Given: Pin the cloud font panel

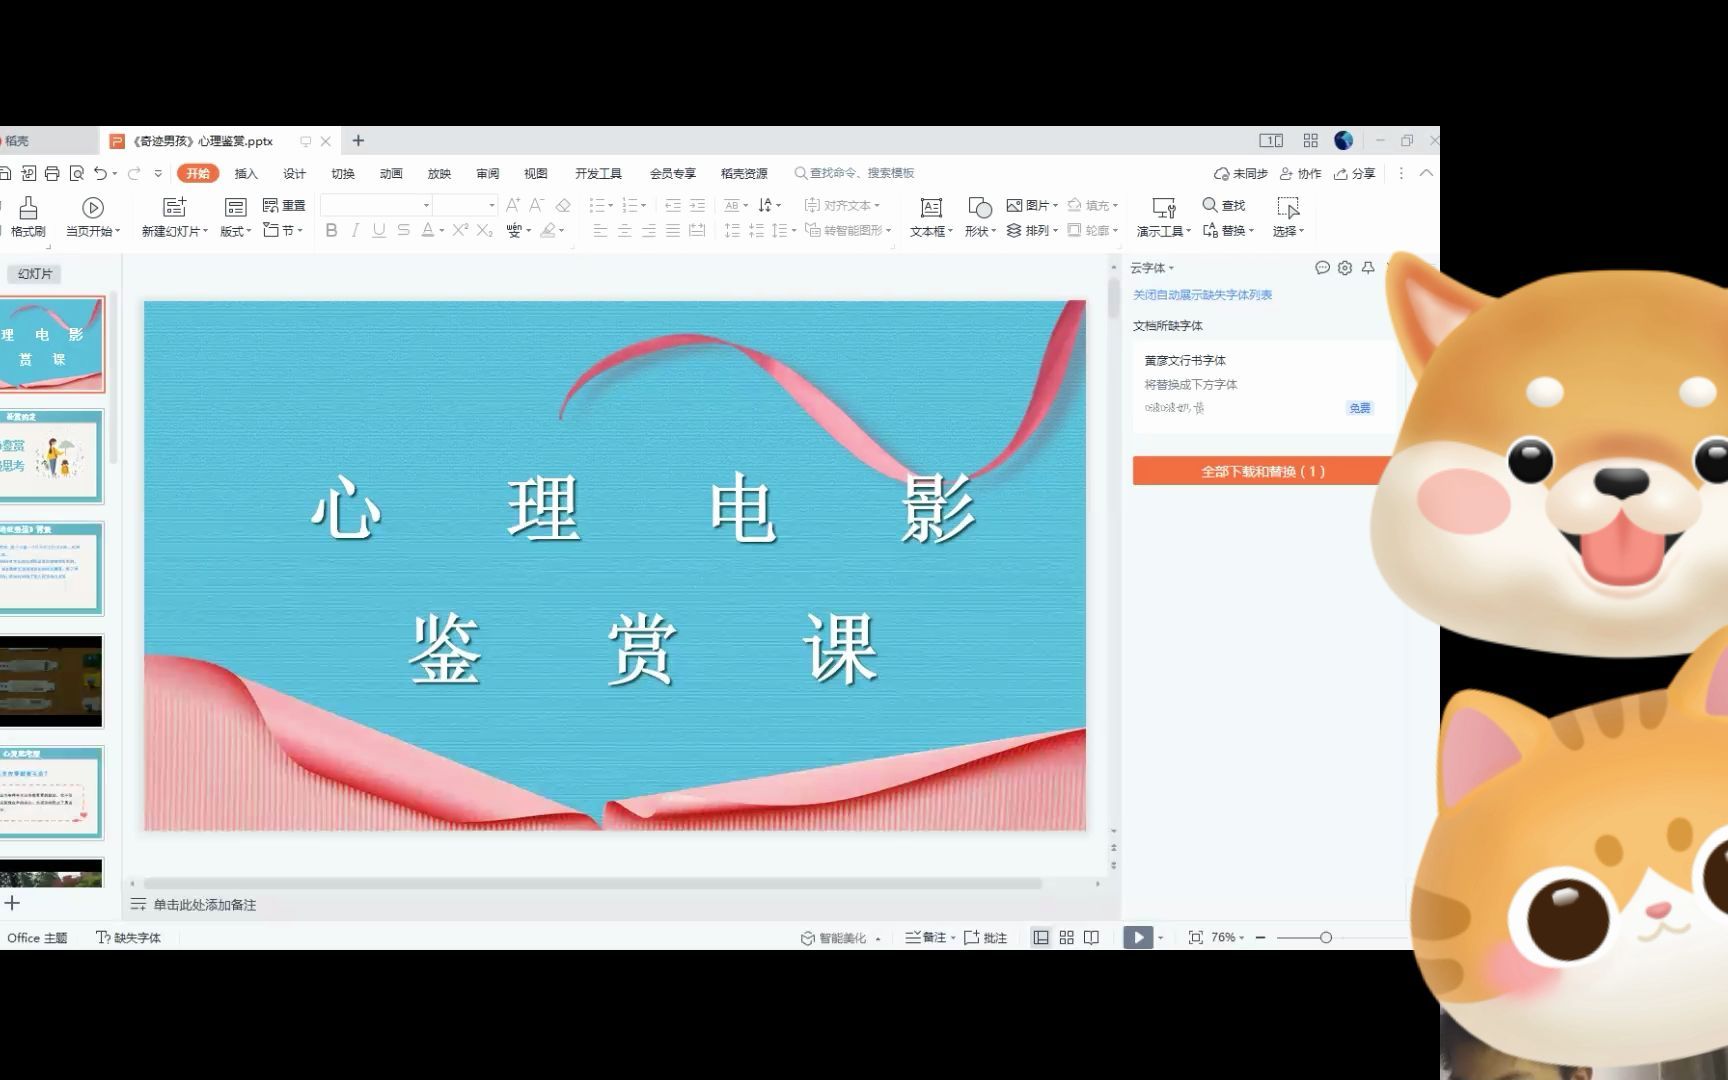Looking at the screenshot, I should (1368, 267).
